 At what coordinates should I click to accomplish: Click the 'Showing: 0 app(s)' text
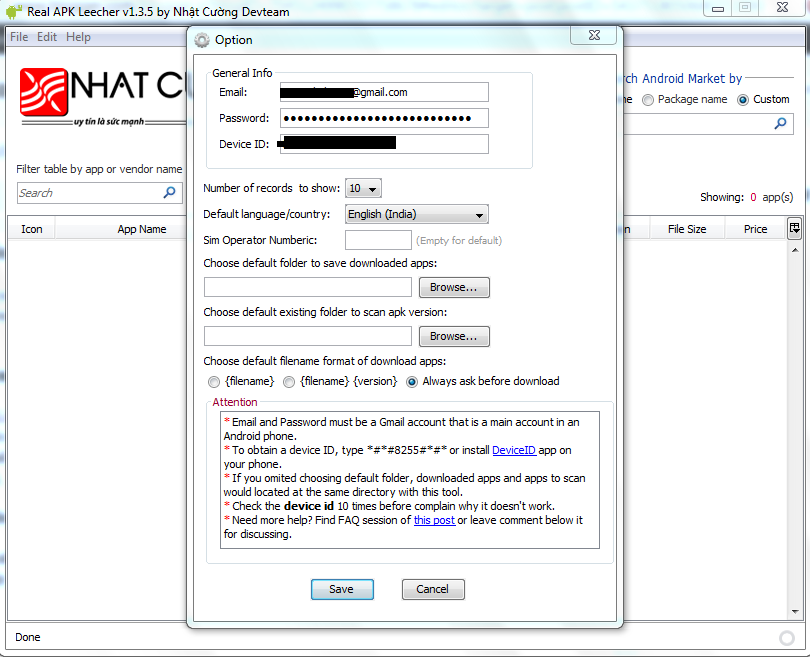(x=746, y=197)
